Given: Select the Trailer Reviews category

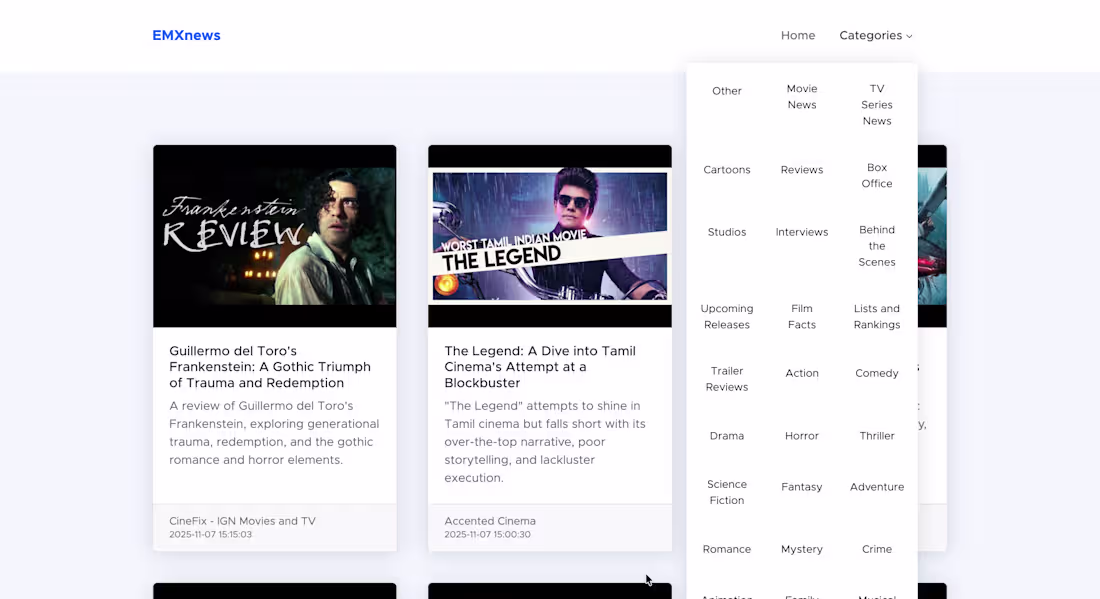Looking at the screenshot, I should pos(726,379).
